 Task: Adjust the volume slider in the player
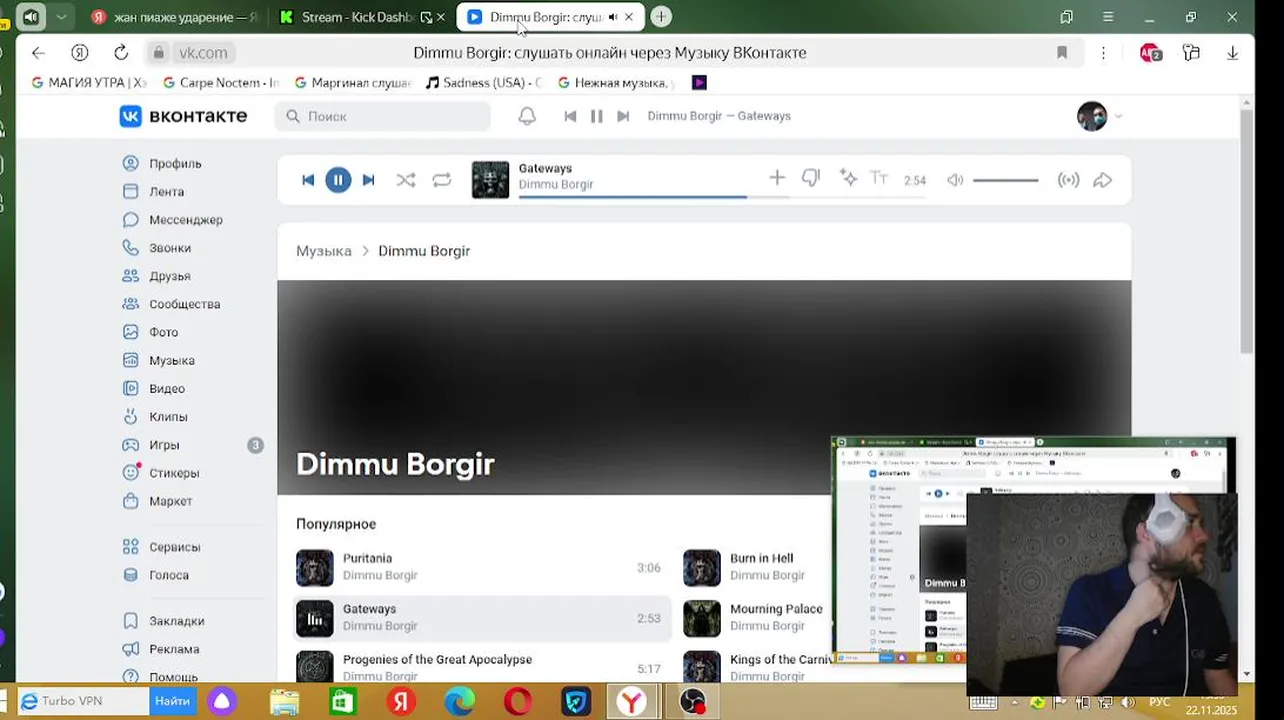1005,180
